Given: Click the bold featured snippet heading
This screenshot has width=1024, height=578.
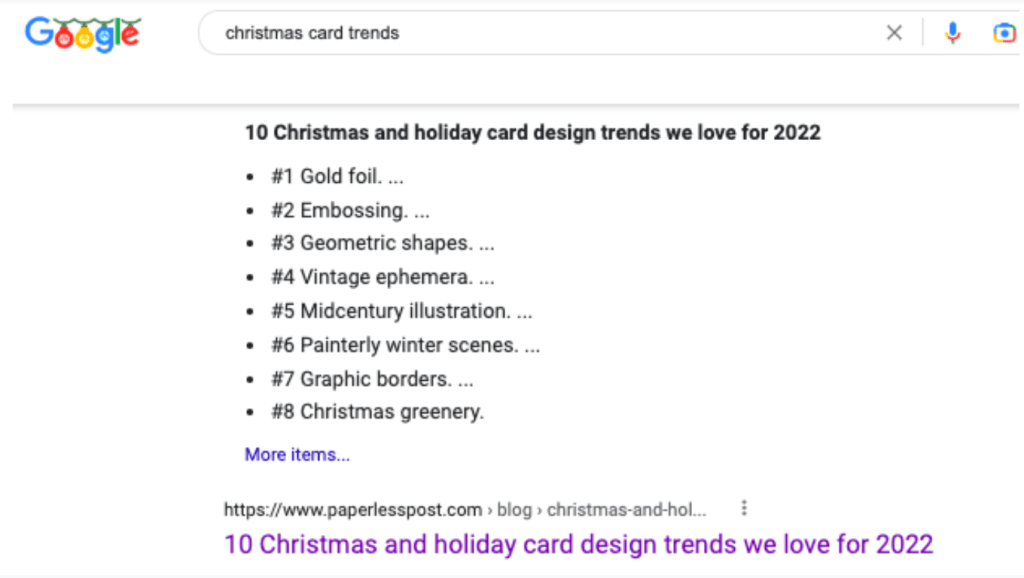Looking at the screenshot, I should tap(532, 132).
